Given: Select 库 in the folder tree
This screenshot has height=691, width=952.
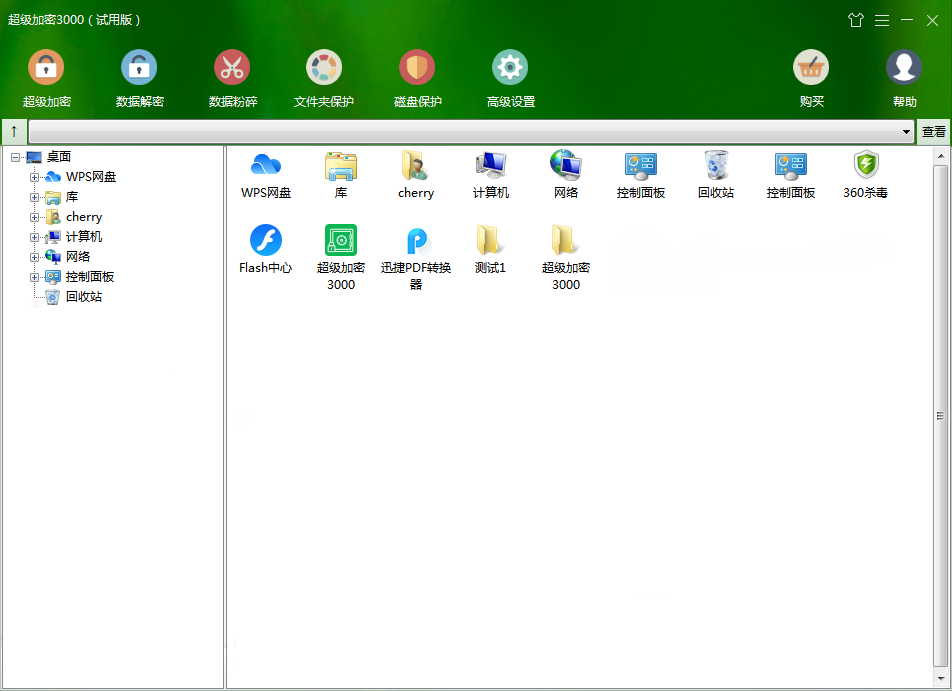Looking at the screenshot, I should 72,197.
